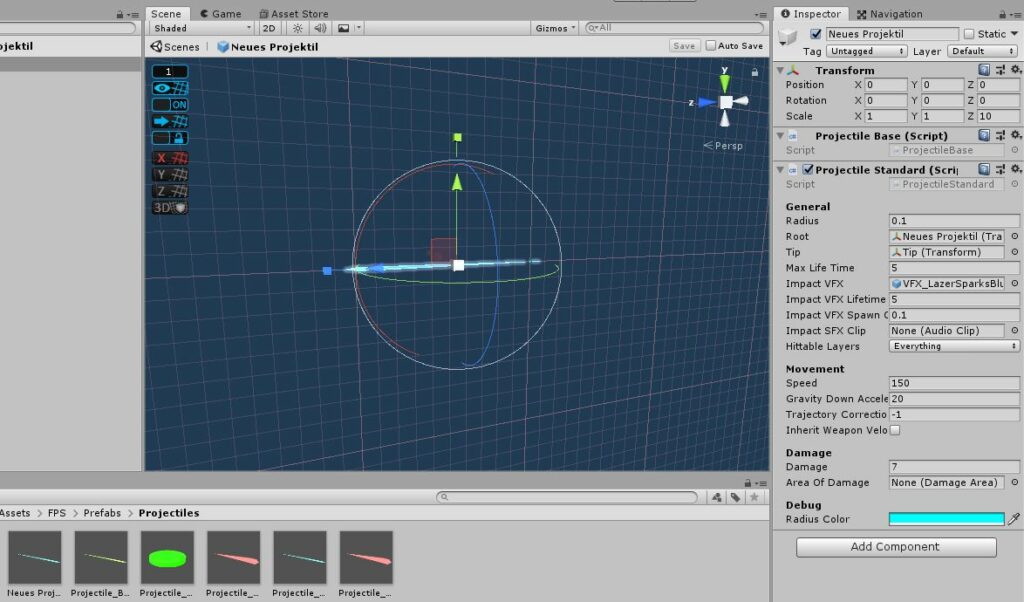
Task: Click the search by label tag icon
Action: pyautogui.click(x=734, y=497)
